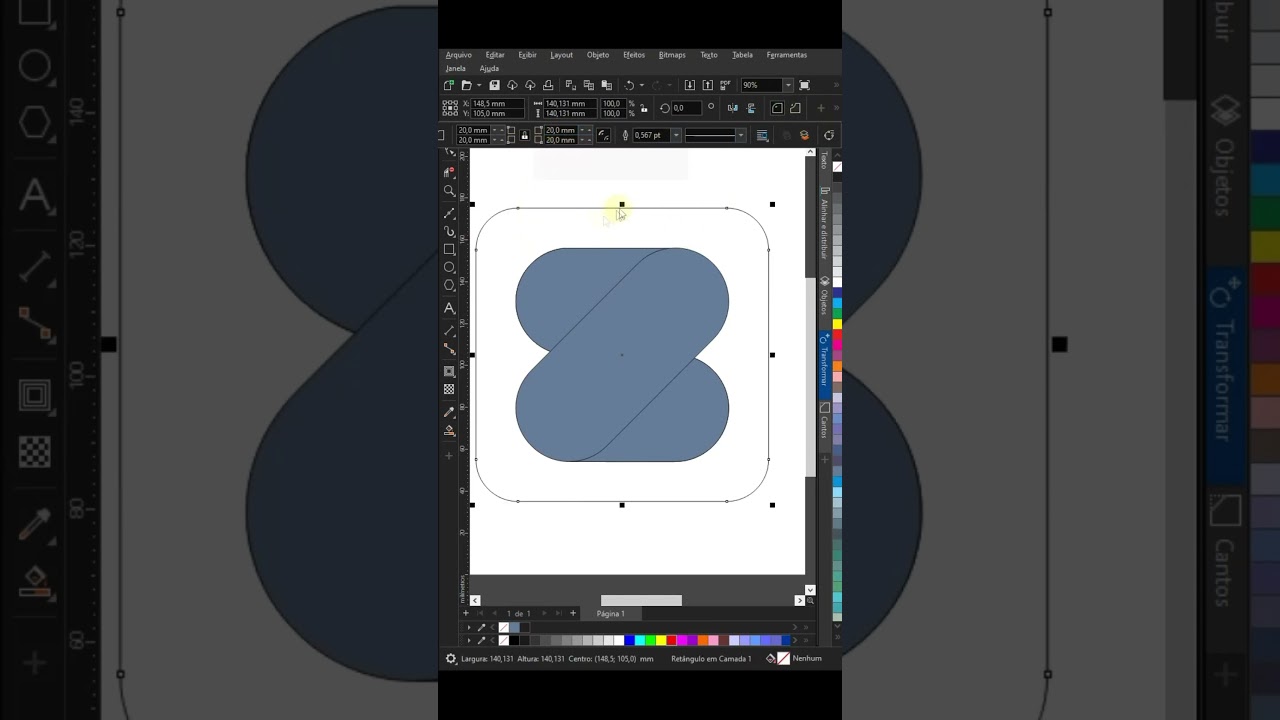Viewport: 1280px width, 720px height.
Task: Select the Text tool
Action: (449, 308)
